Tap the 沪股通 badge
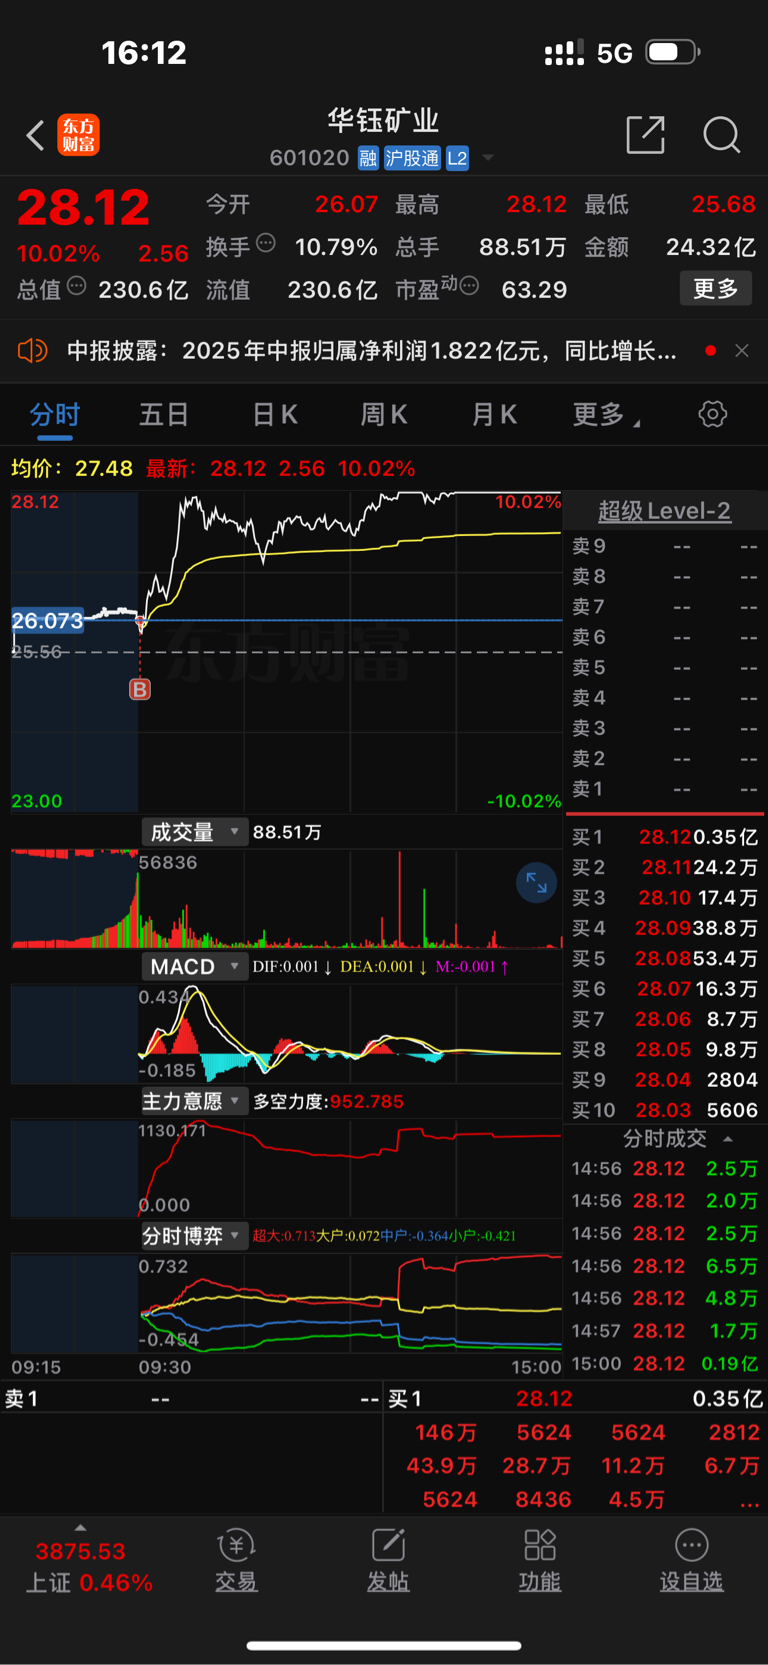This screenshot has height=1665, width=768. click(x=412, y=158)
